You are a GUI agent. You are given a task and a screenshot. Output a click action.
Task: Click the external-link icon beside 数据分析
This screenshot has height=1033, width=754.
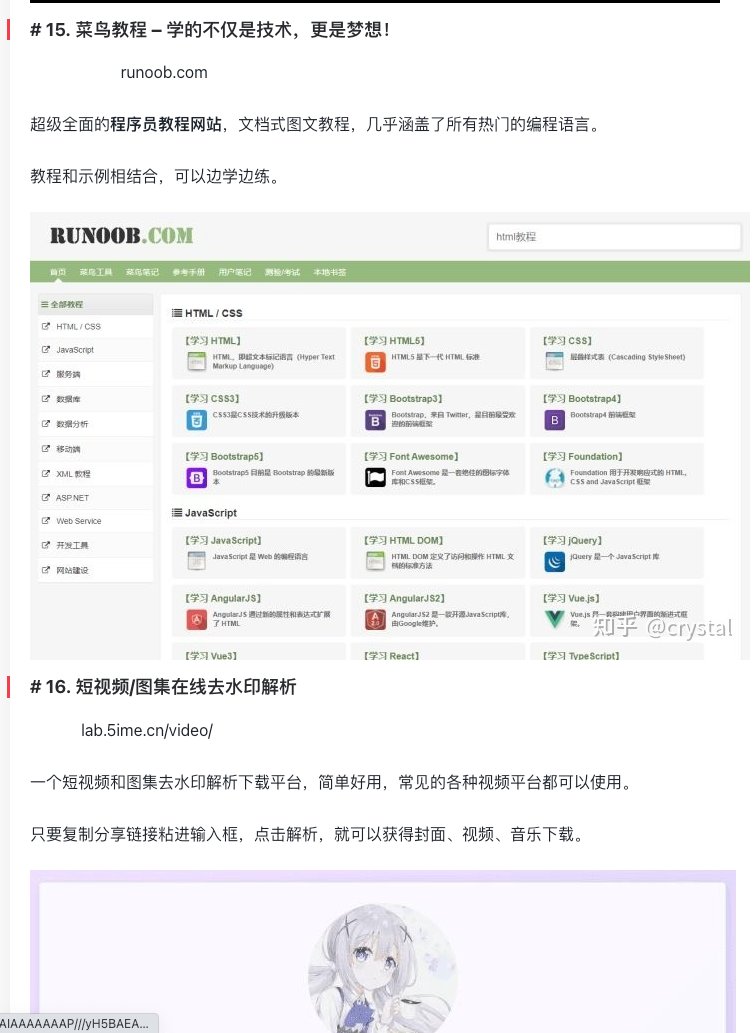click(45, 424)
